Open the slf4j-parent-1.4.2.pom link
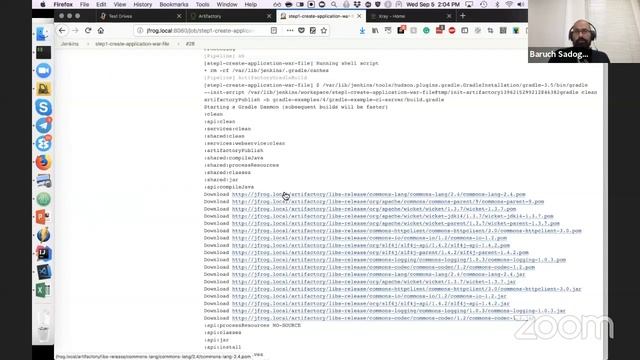 pyautogui.click(x=380, y=253)
